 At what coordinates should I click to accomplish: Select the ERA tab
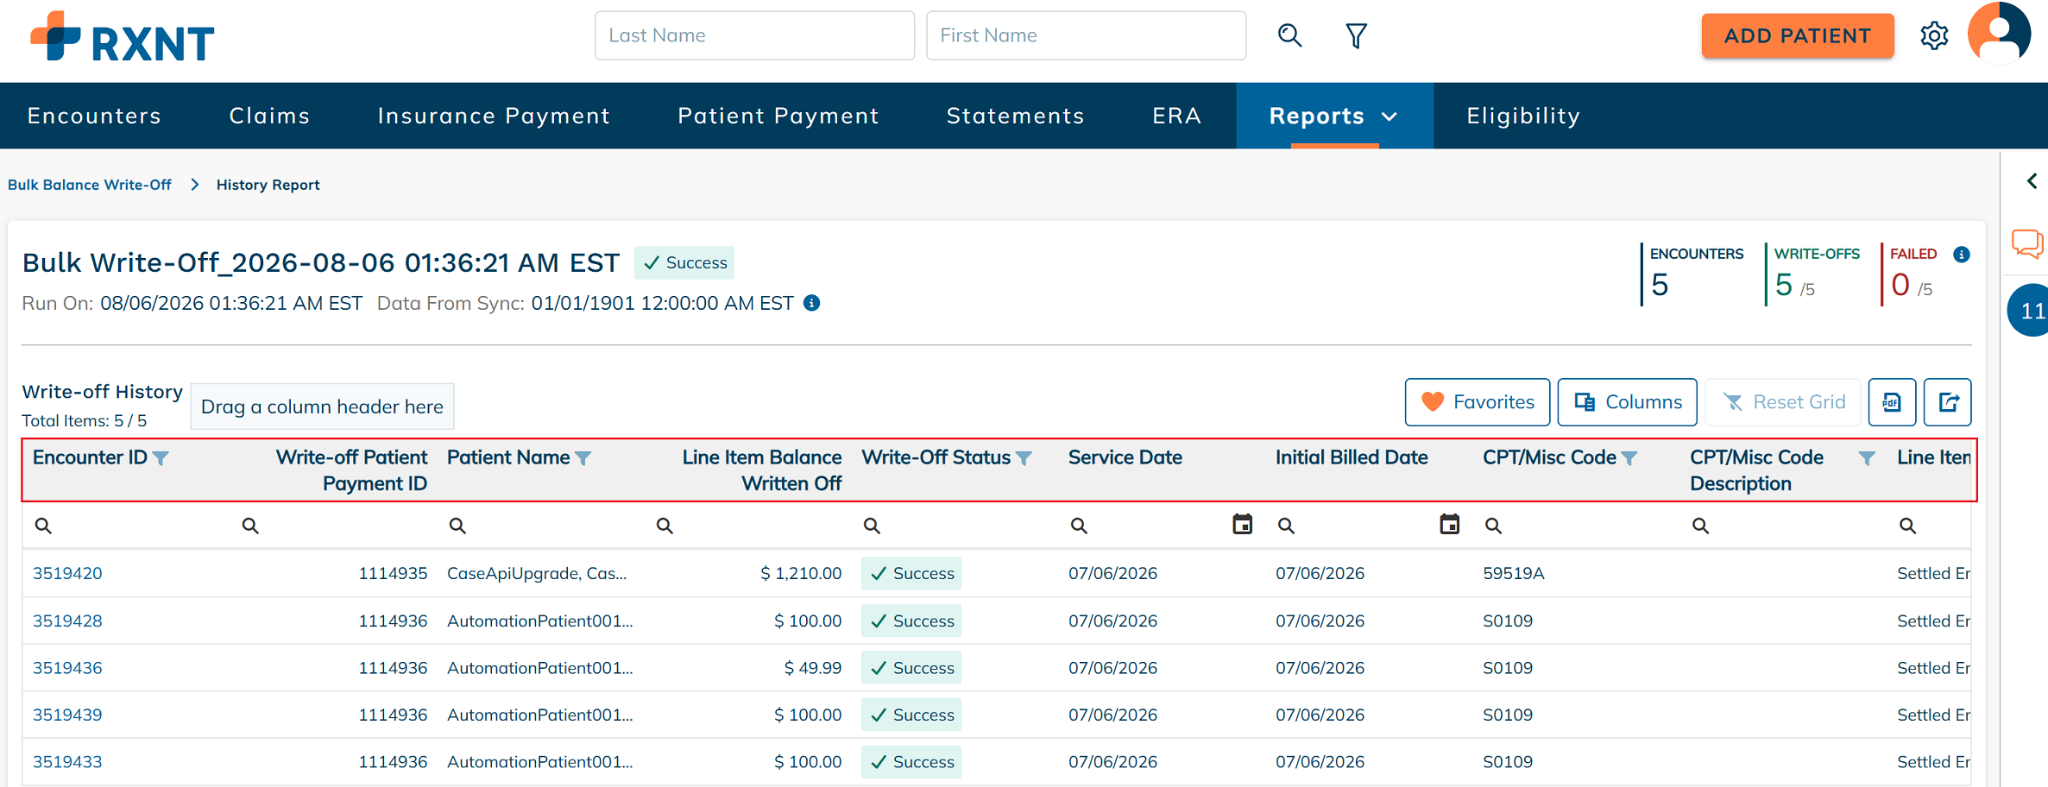point(1176,116)
